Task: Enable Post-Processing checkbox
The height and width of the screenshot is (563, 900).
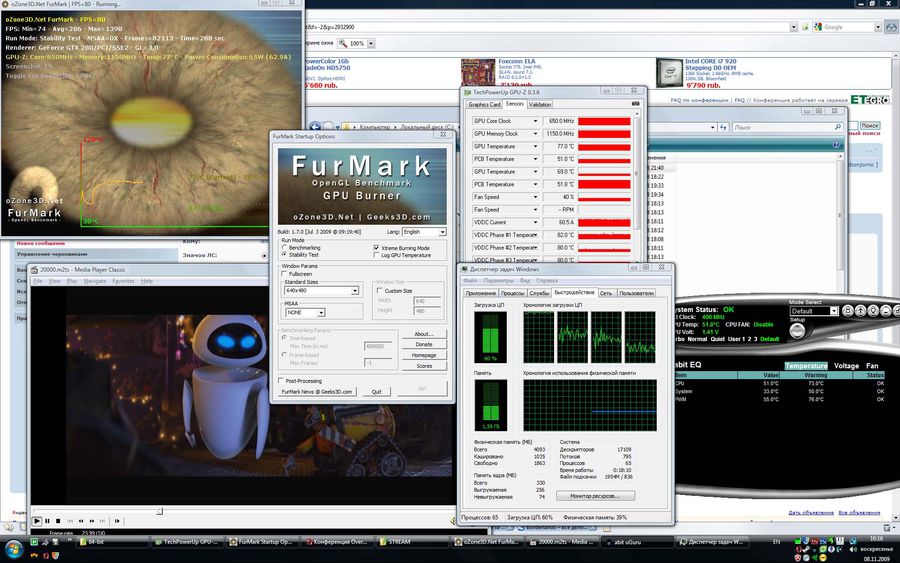Action: point(281,380)
